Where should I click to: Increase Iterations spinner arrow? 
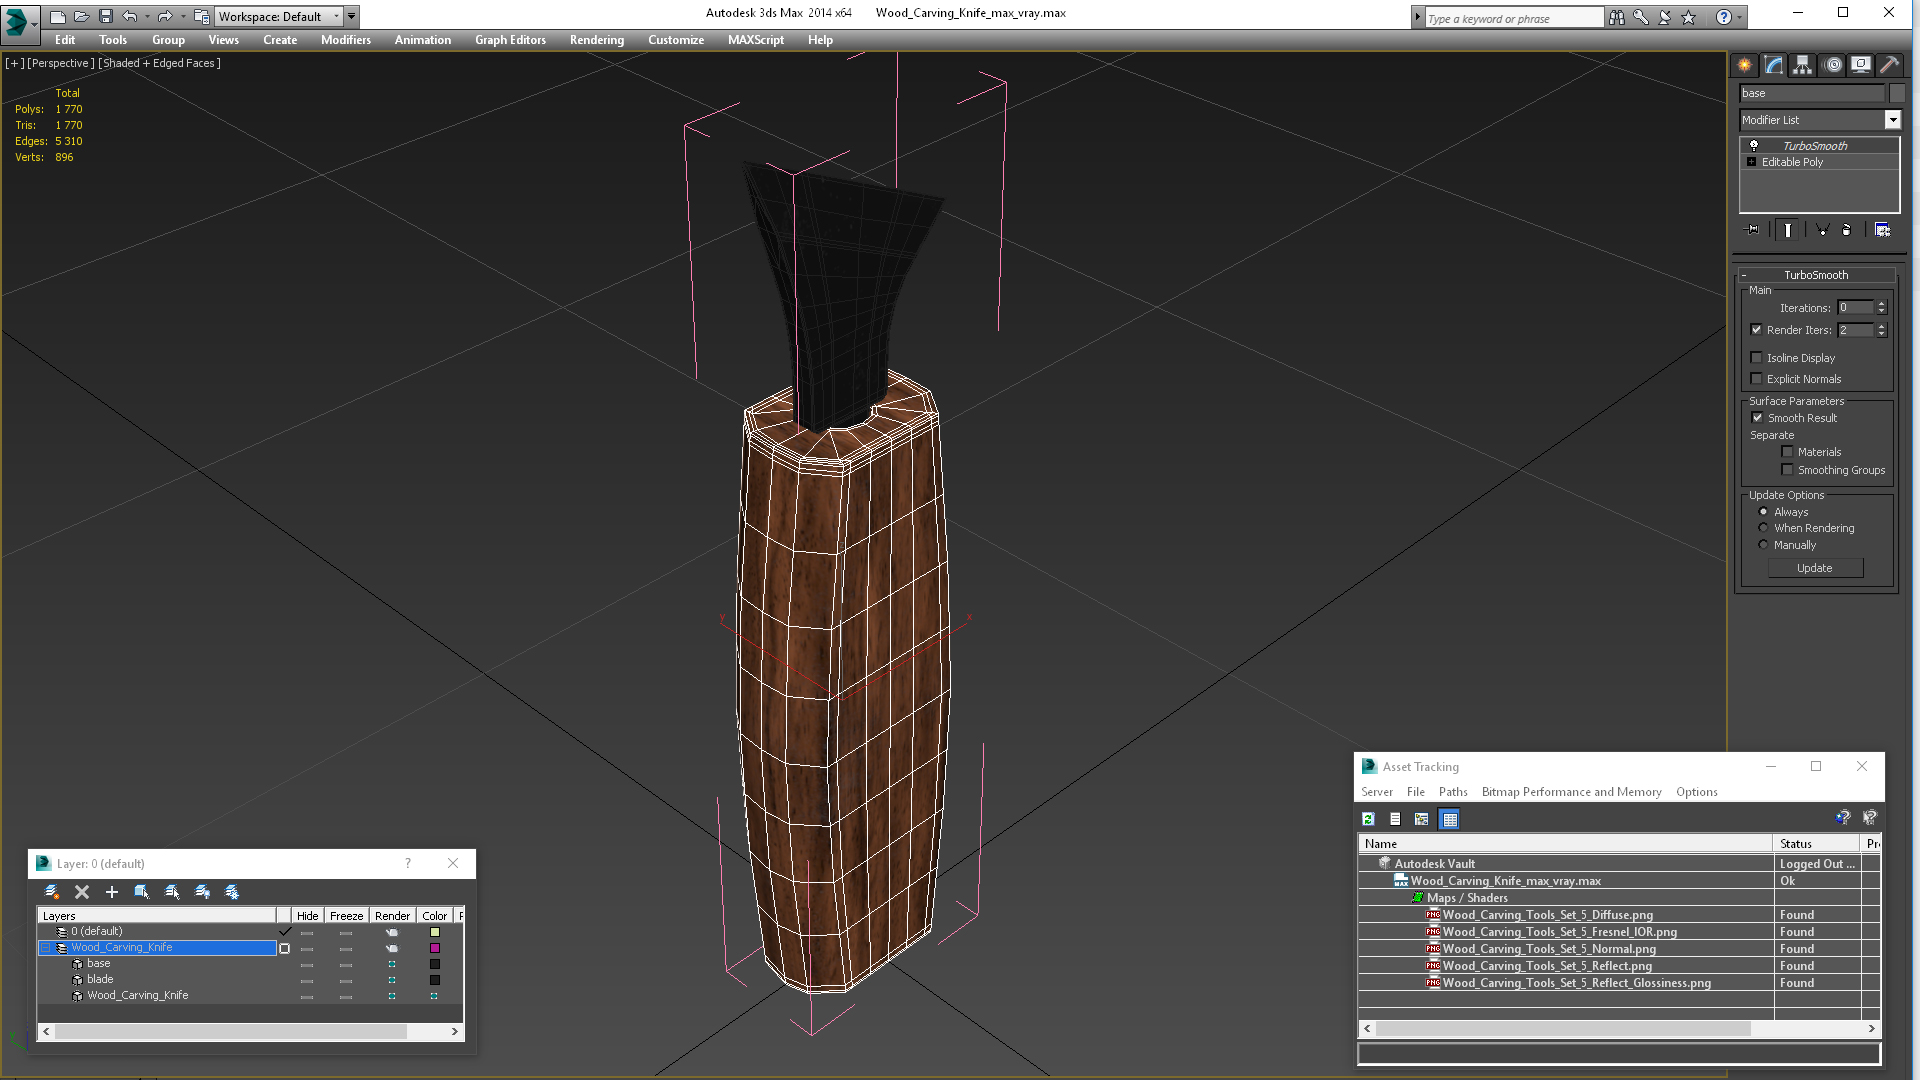click(1881, 304)
